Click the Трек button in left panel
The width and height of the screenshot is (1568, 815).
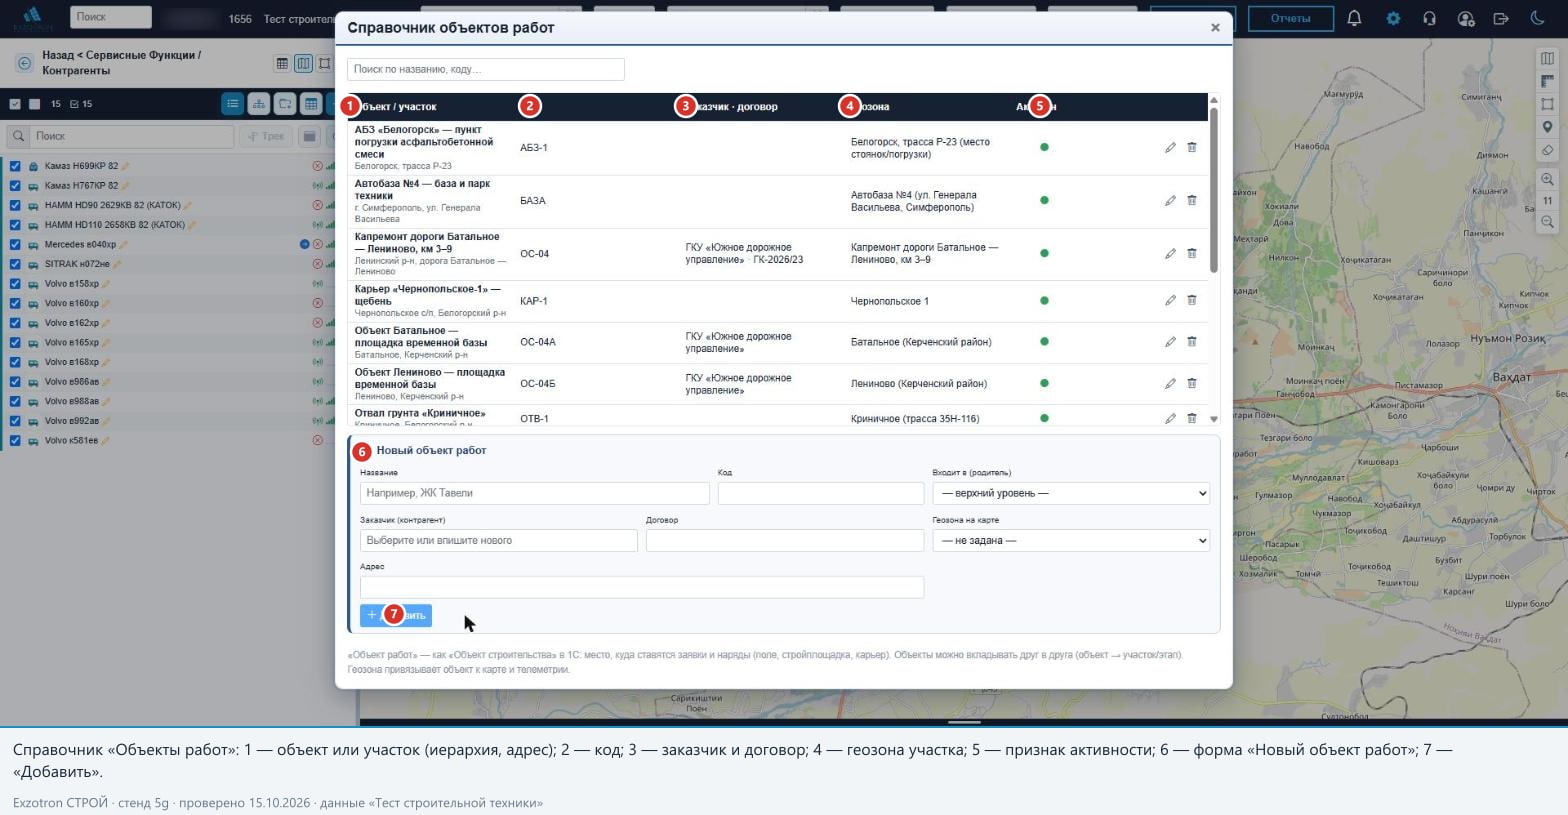(267, 136)
